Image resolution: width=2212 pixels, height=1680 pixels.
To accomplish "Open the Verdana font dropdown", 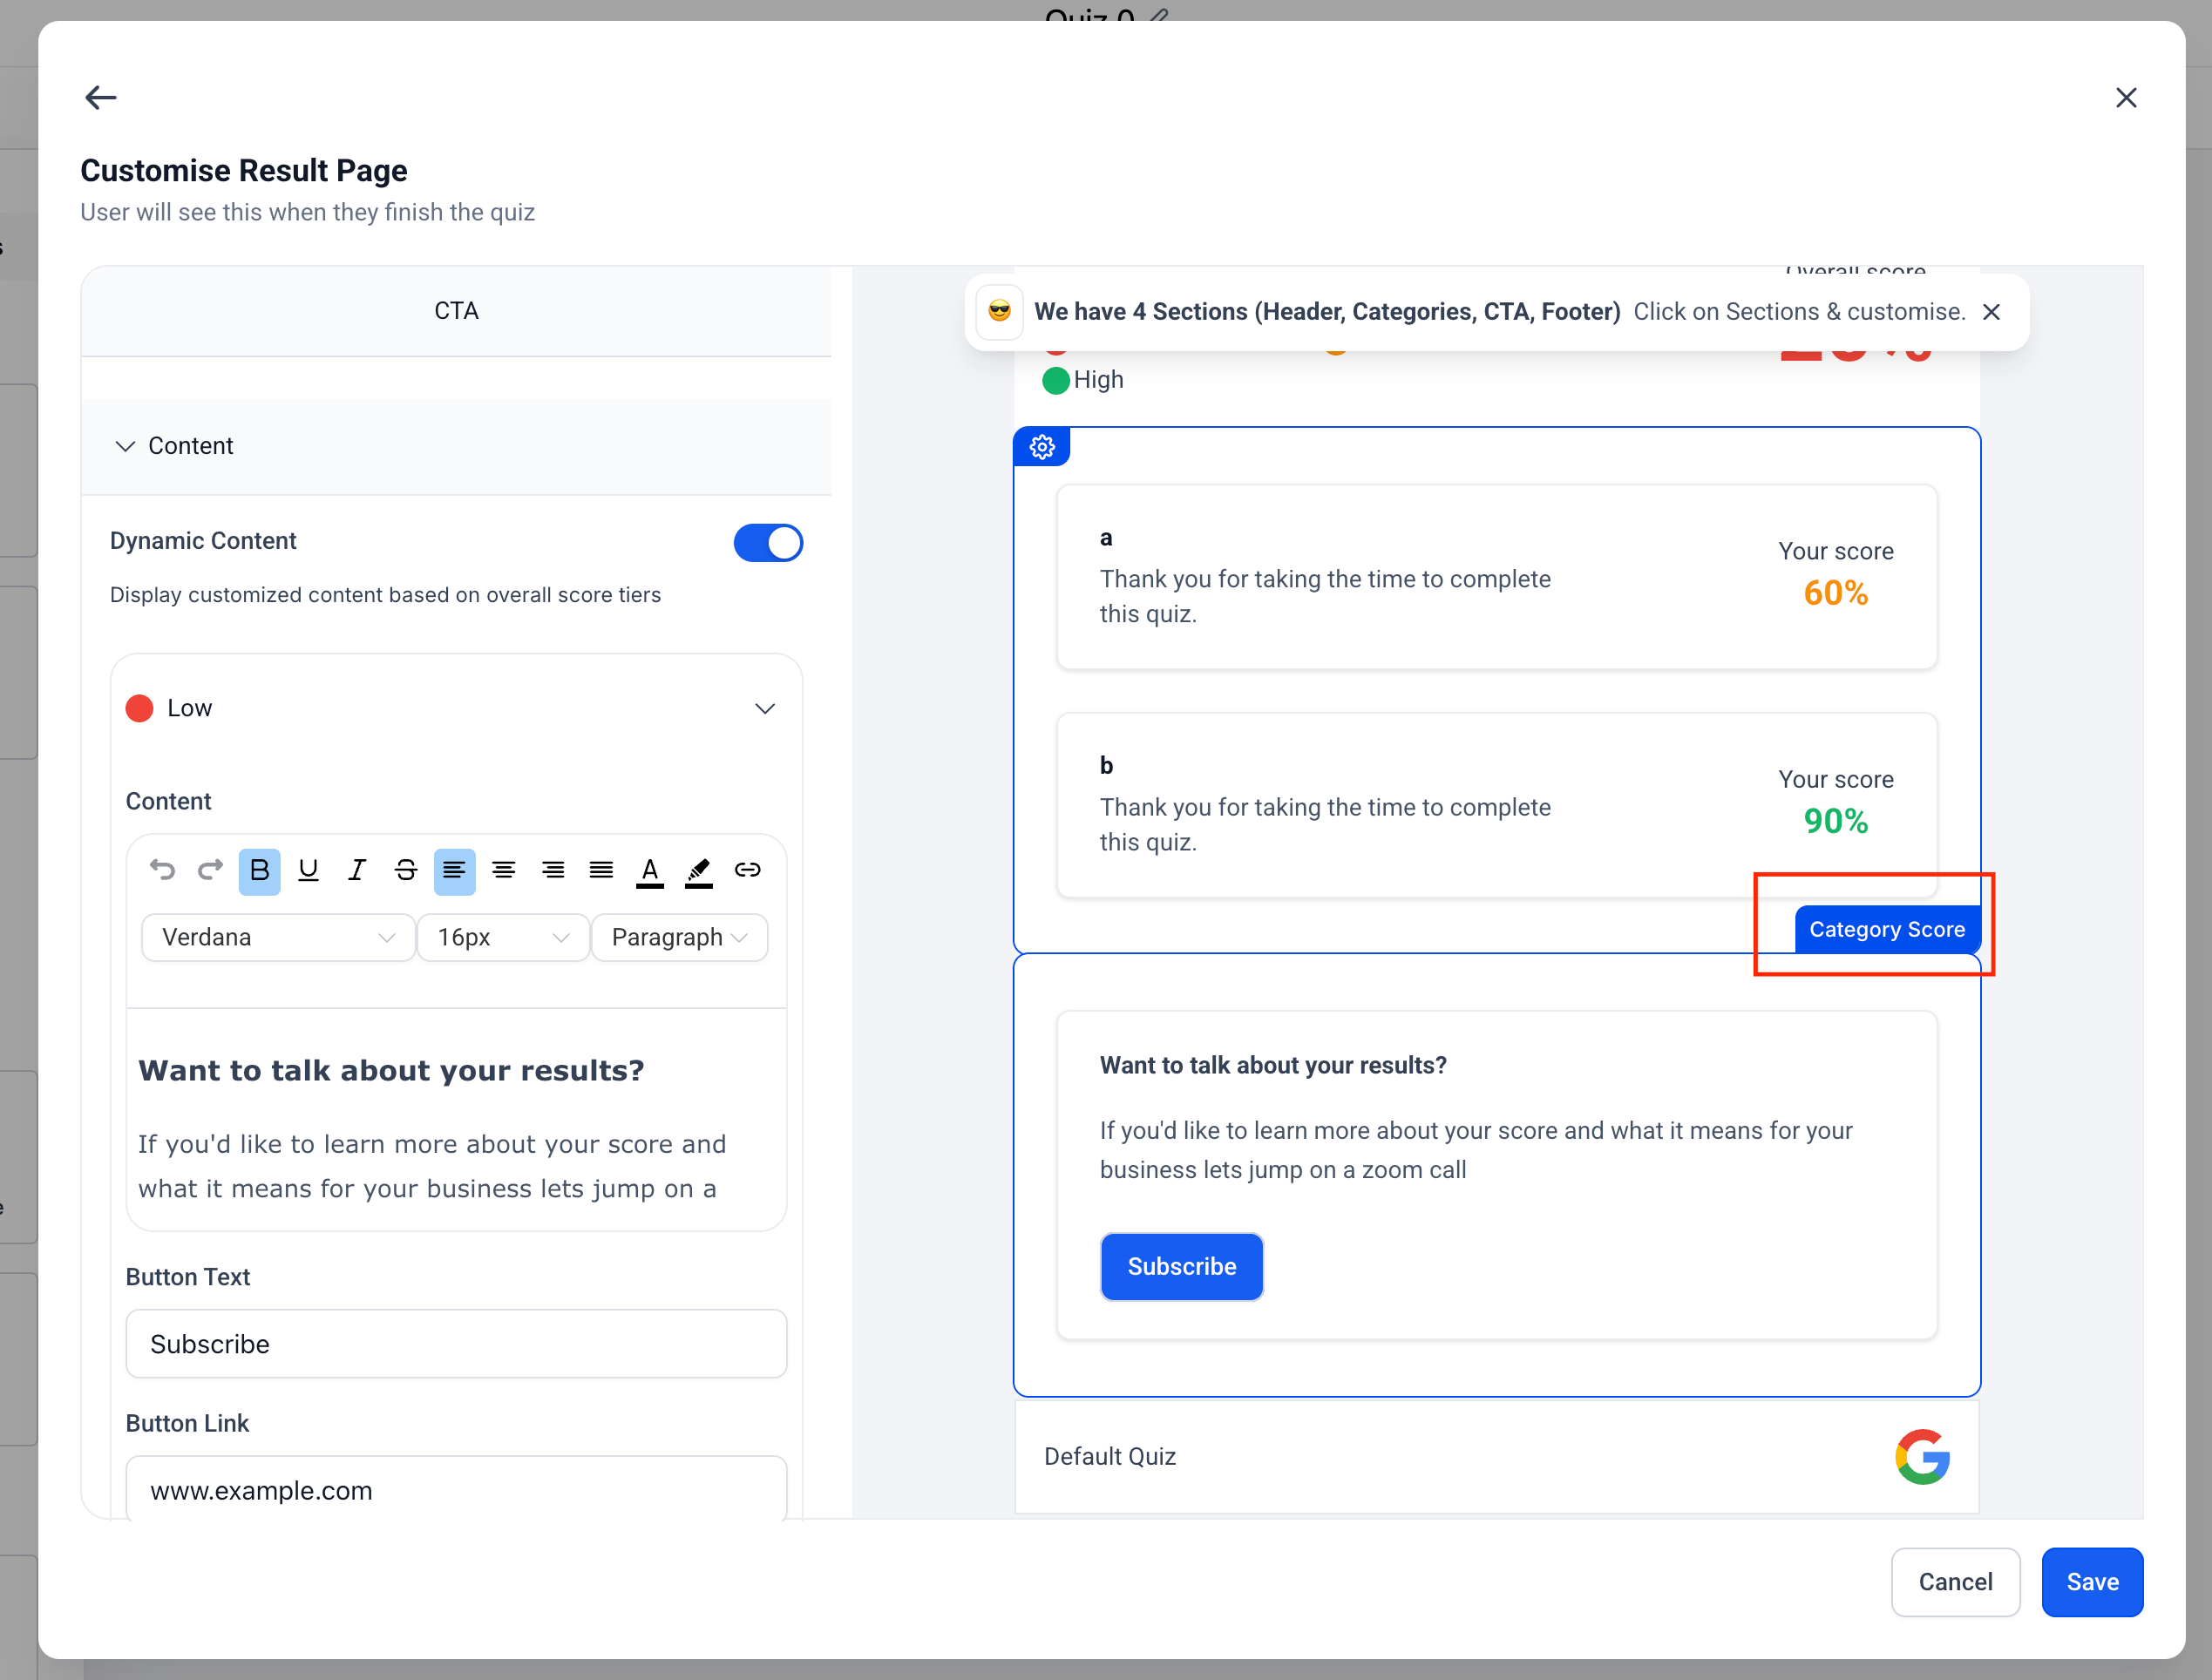I will (x=278, y=938).
